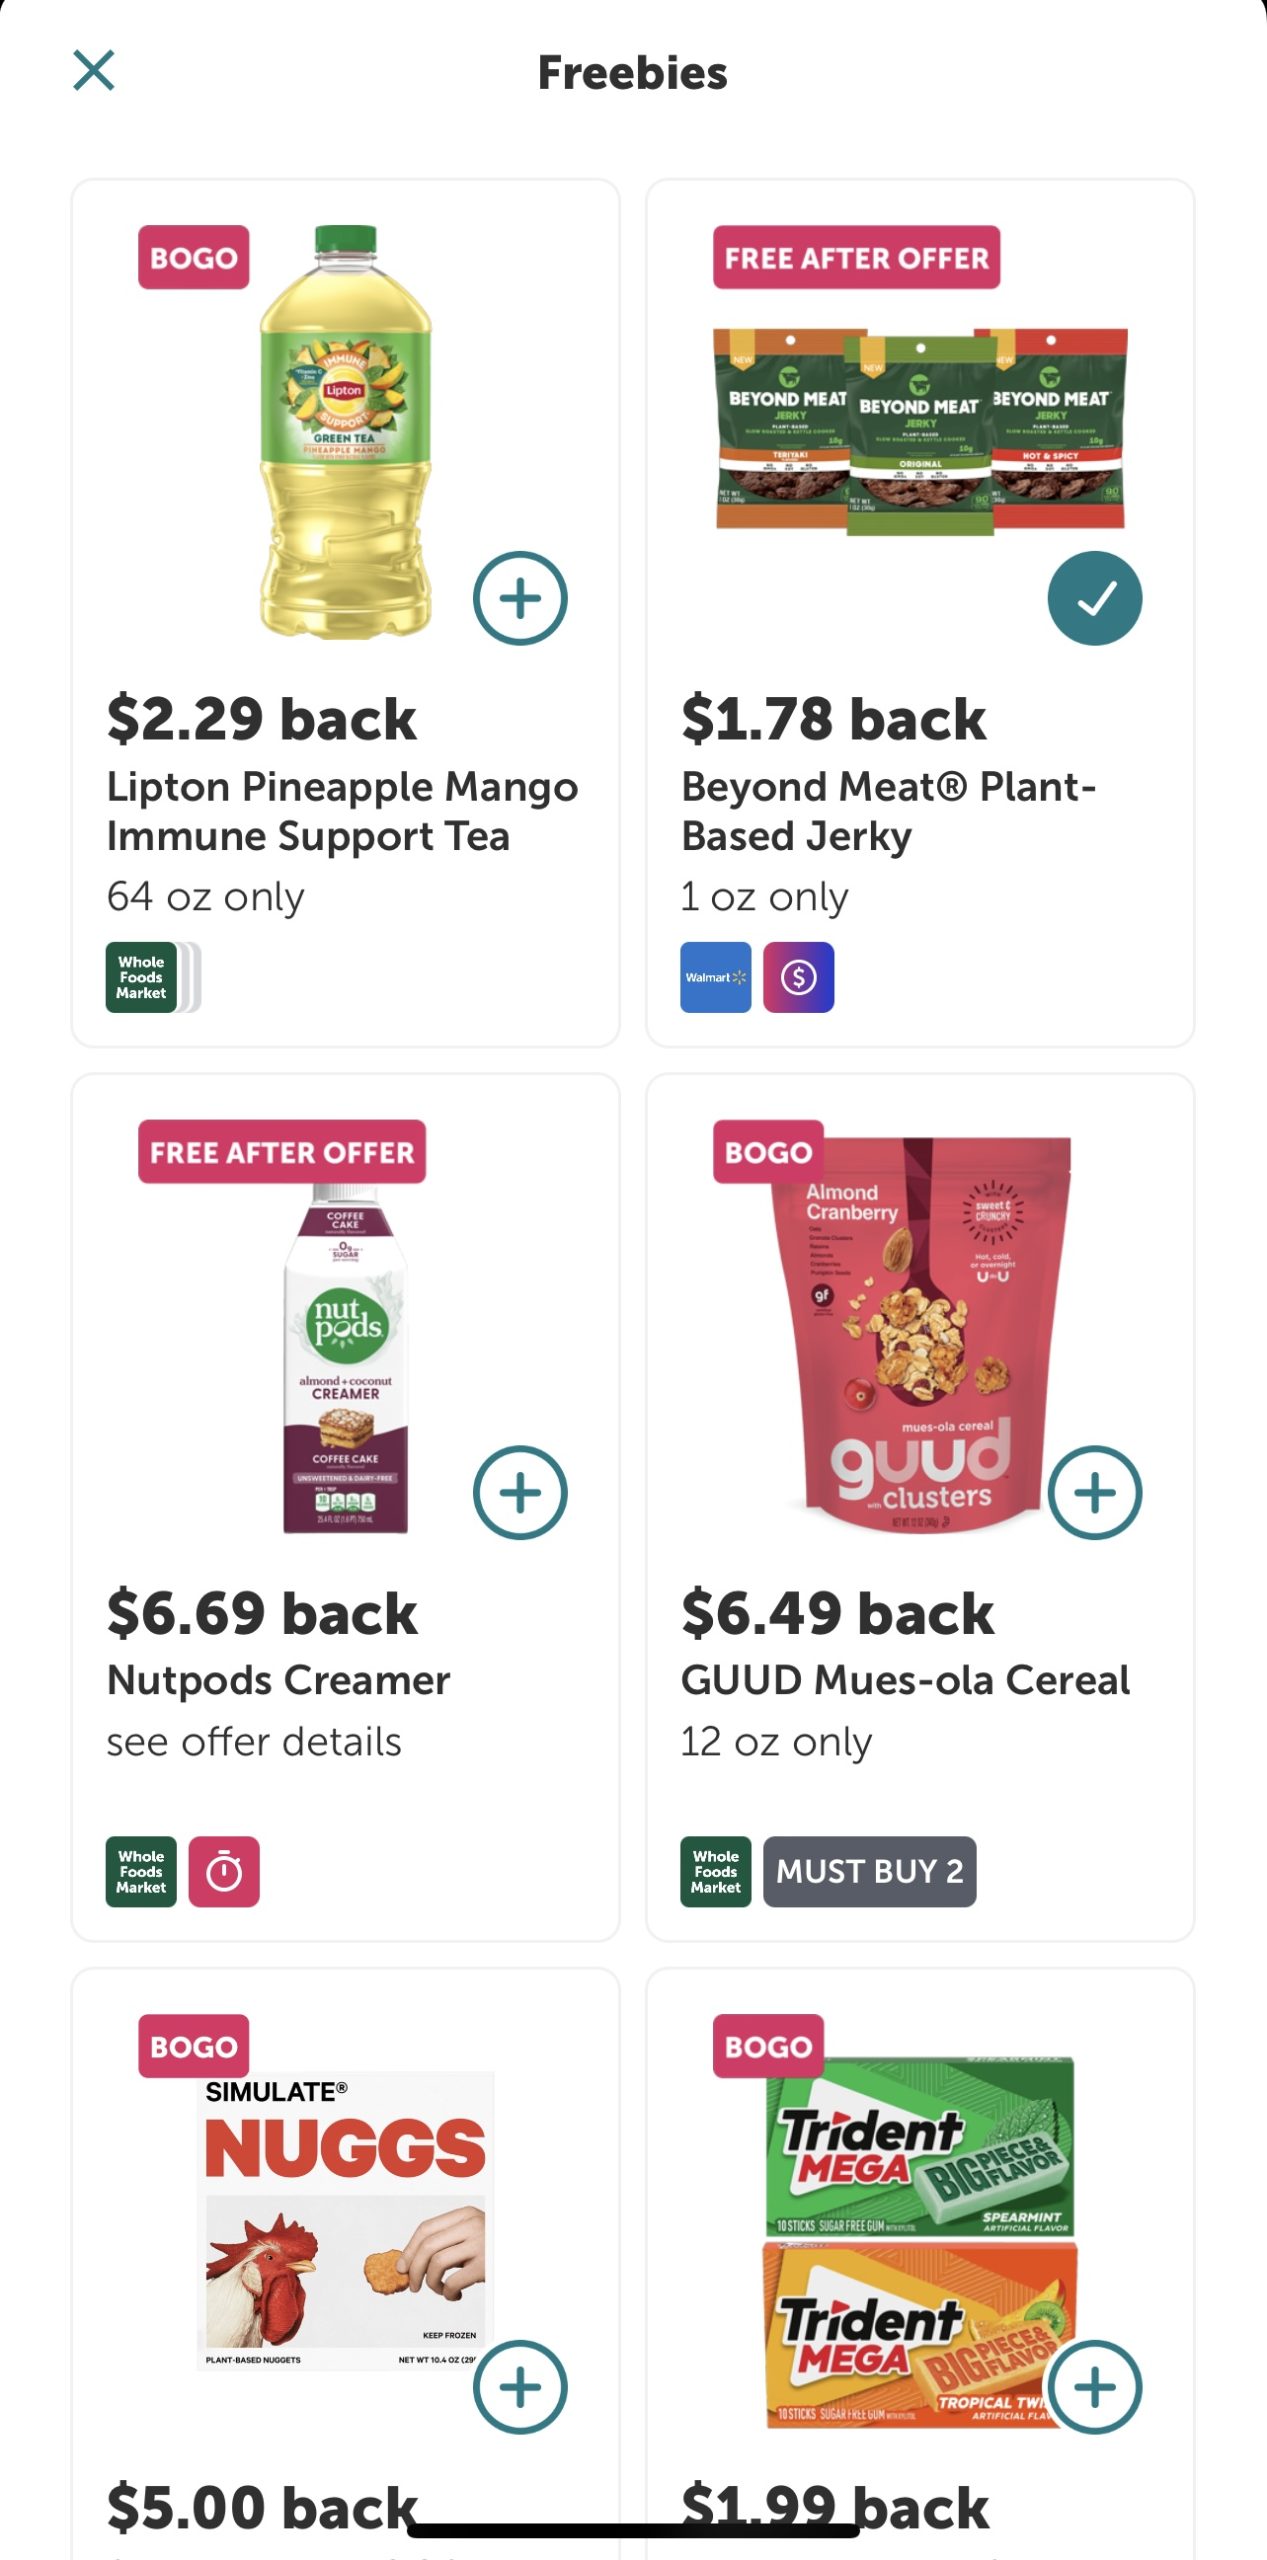Image resolution: width=1267 pixels, height=2560 pixels.
Task: Add Nutpods Creamer using its plus icon
Action: coord(519,1491)
